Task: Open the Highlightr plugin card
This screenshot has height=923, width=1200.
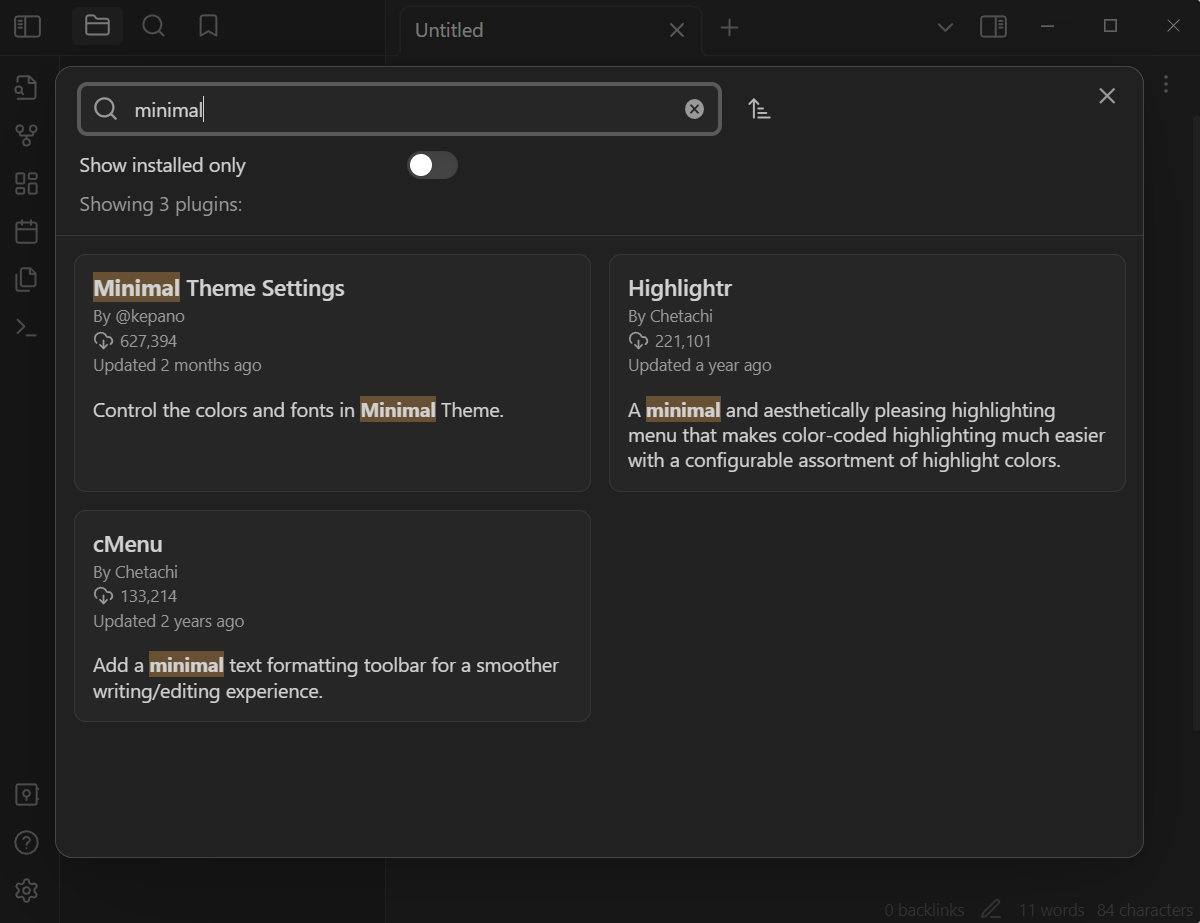Action: coord(867,373)
